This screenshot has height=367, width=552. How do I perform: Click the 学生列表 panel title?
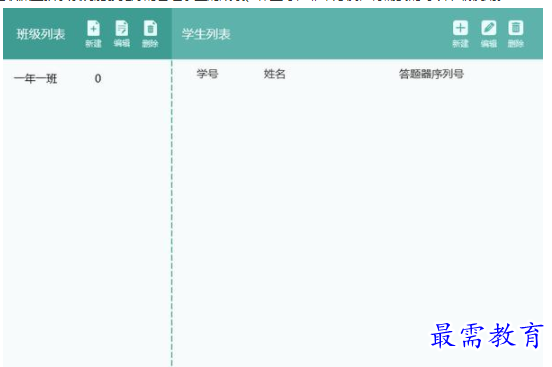pyautogui.click(x=206, y=35)
